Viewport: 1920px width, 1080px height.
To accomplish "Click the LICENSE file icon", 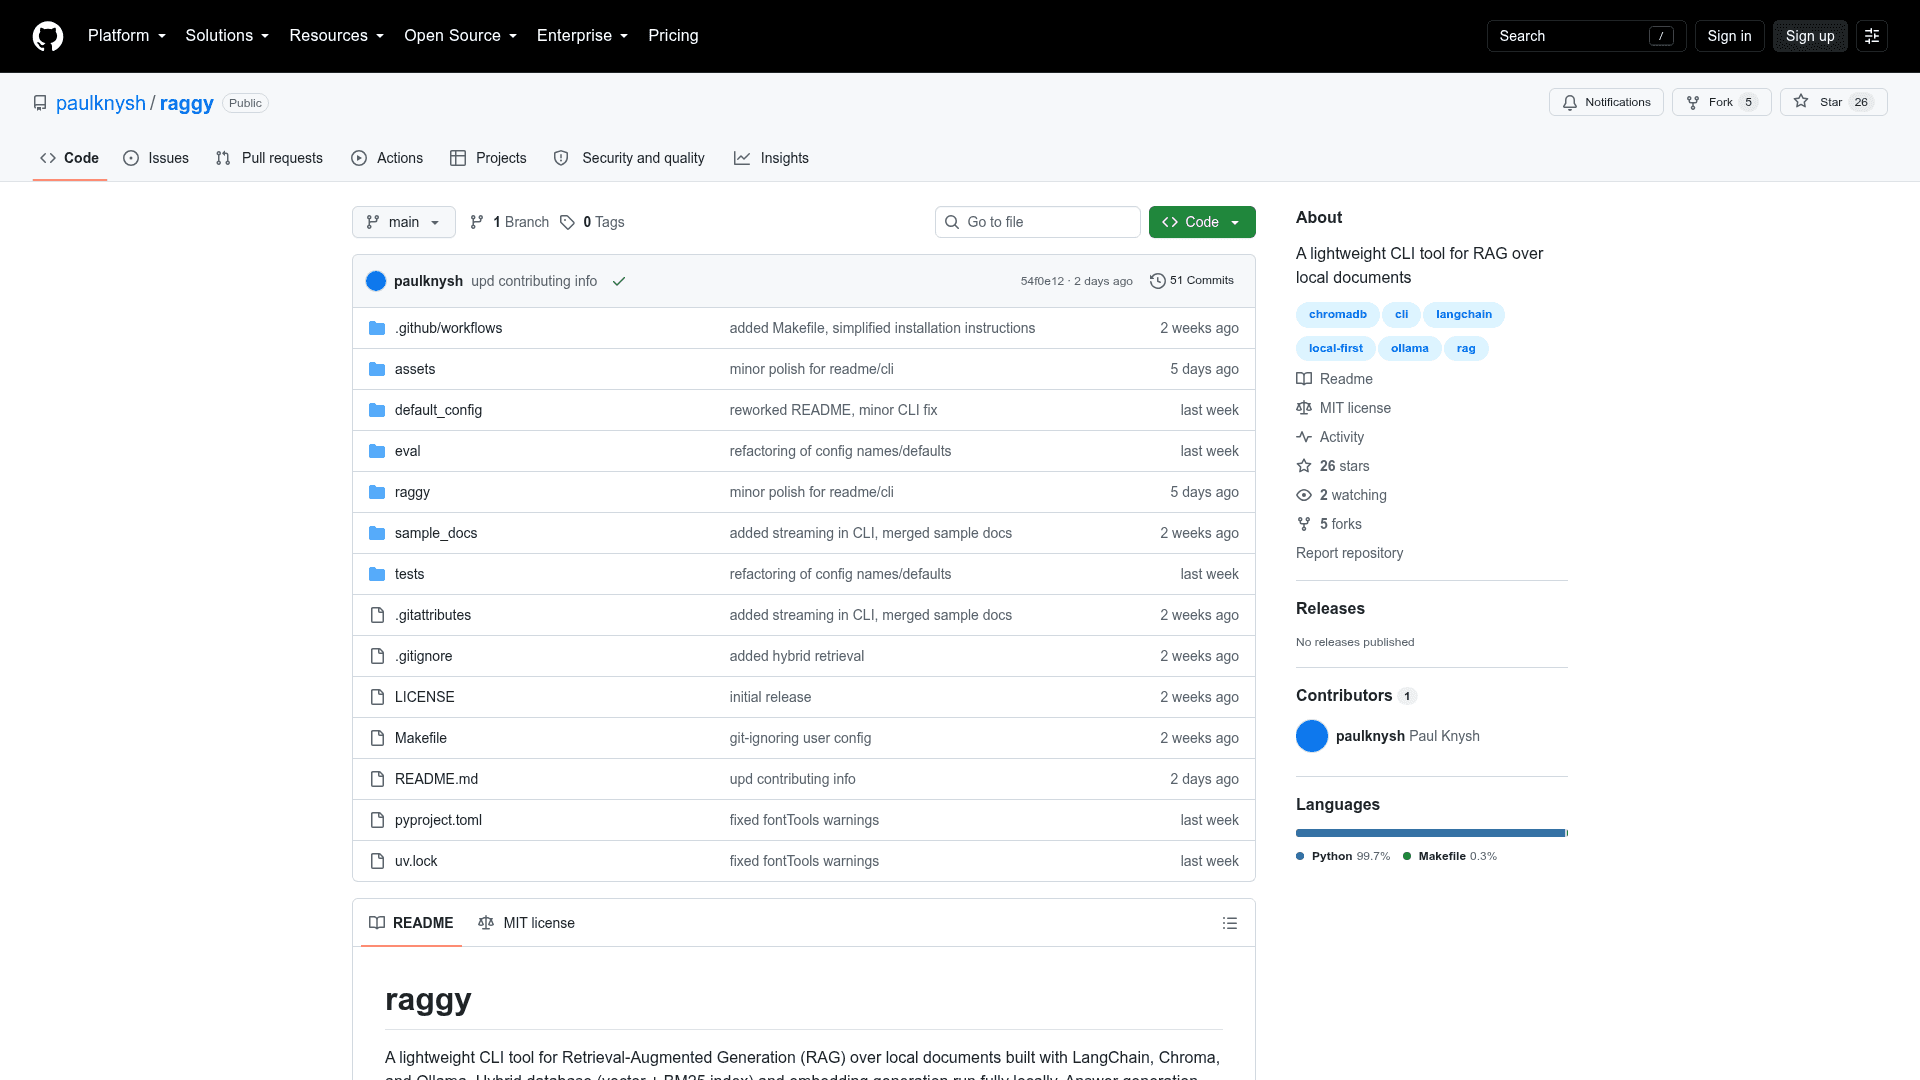I will [x=377, y=697].
